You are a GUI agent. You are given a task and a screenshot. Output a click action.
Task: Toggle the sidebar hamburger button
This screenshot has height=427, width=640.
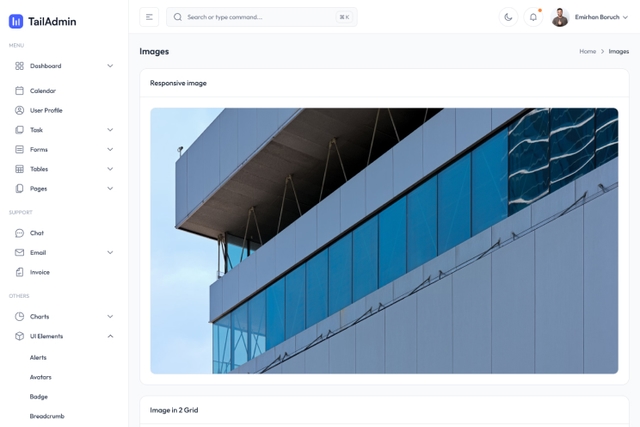coord(149,17)
